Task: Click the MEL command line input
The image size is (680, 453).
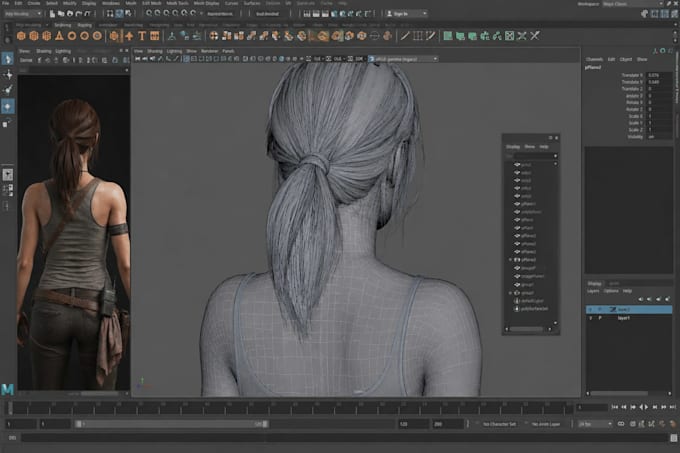Action: coord(345,438)
